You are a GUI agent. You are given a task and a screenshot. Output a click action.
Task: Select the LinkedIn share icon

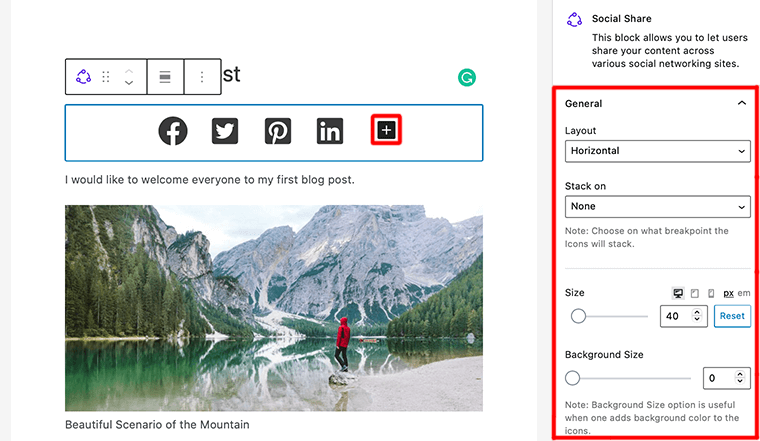point(330,131)
